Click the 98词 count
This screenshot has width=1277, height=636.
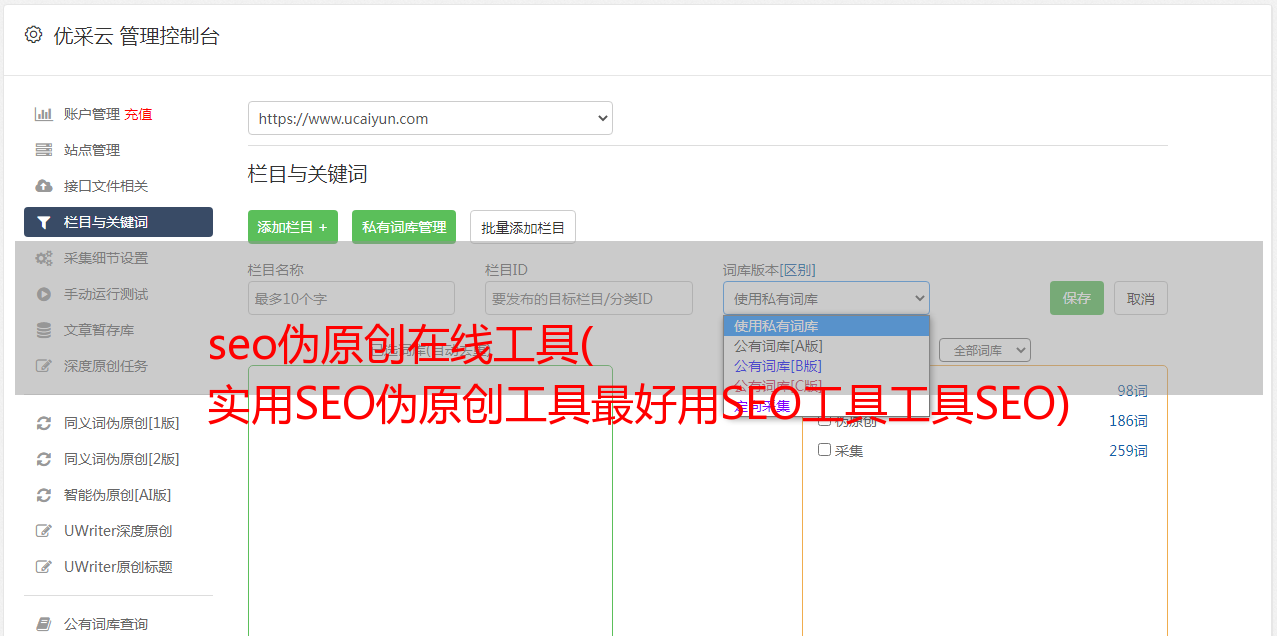click(x=1132, y=391)
